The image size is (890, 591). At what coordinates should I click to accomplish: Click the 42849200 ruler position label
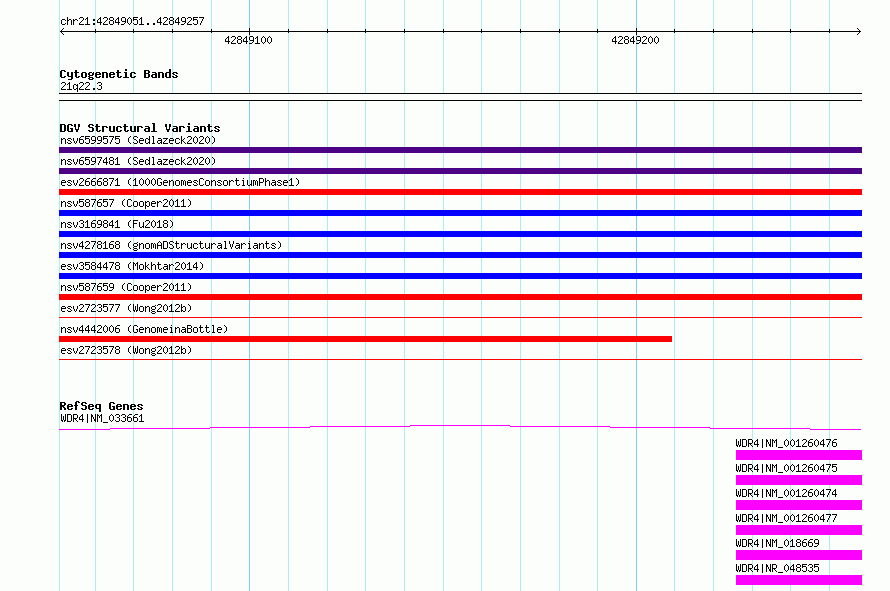[x=635, y=40]
